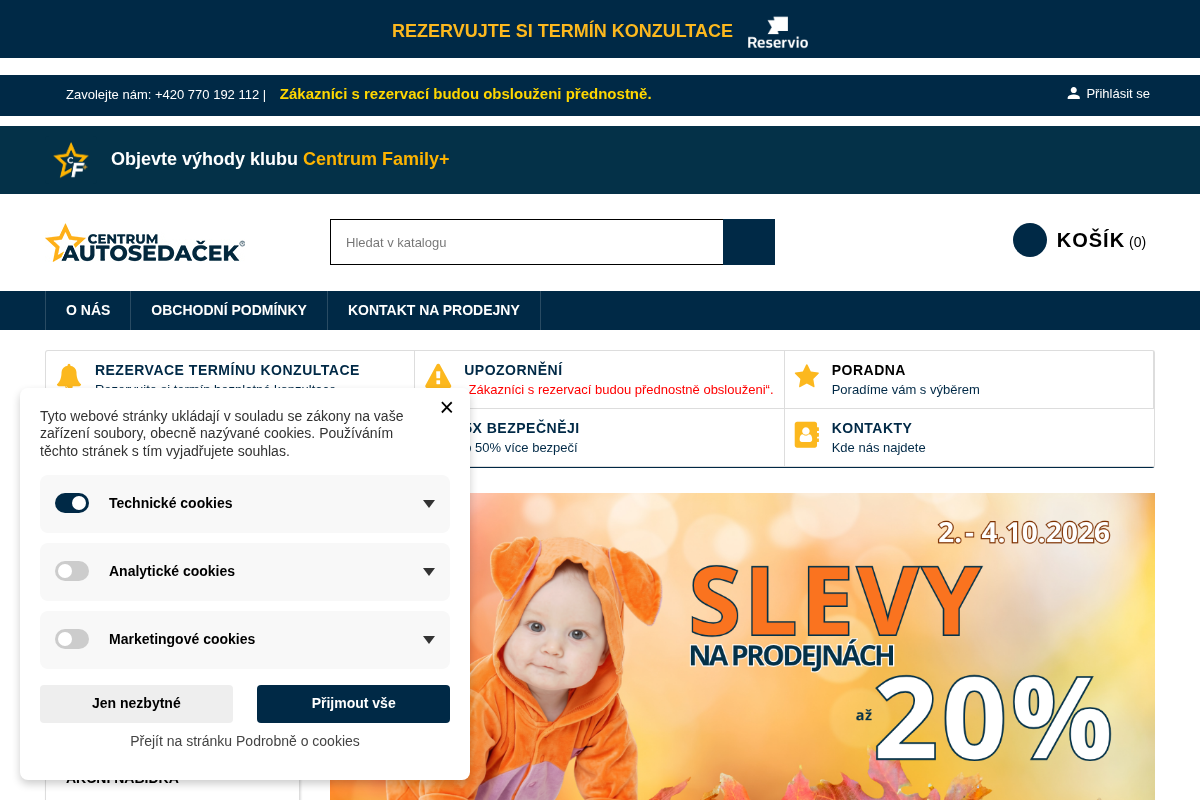Image resolution: width=1200 pixels, height=800 pixels.
Task: Click the UPOZORNĚNÍ notice heading
Action: [513, 370]
